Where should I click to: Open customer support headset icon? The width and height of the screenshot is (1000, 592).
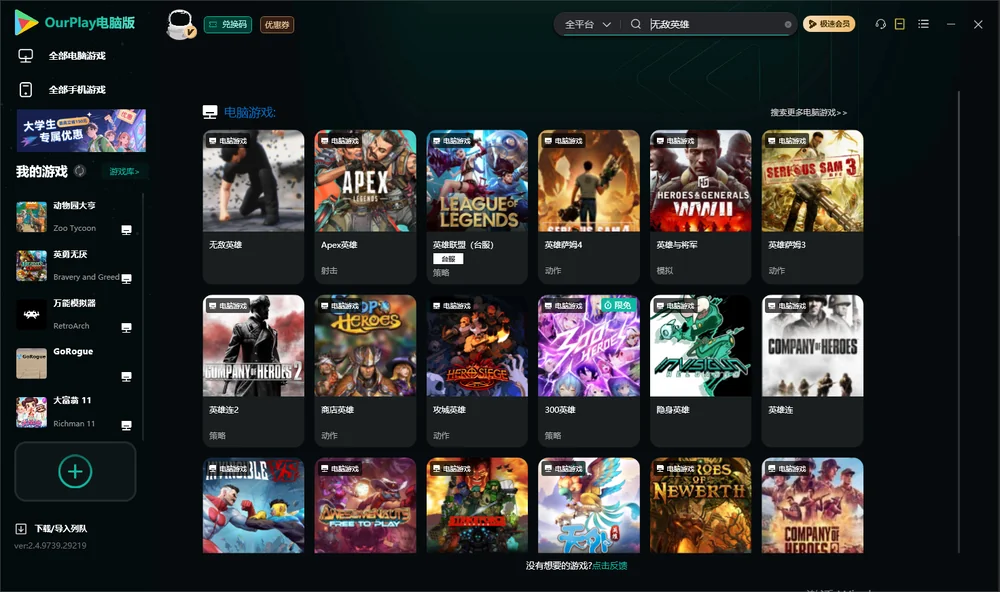click(881, 24)
